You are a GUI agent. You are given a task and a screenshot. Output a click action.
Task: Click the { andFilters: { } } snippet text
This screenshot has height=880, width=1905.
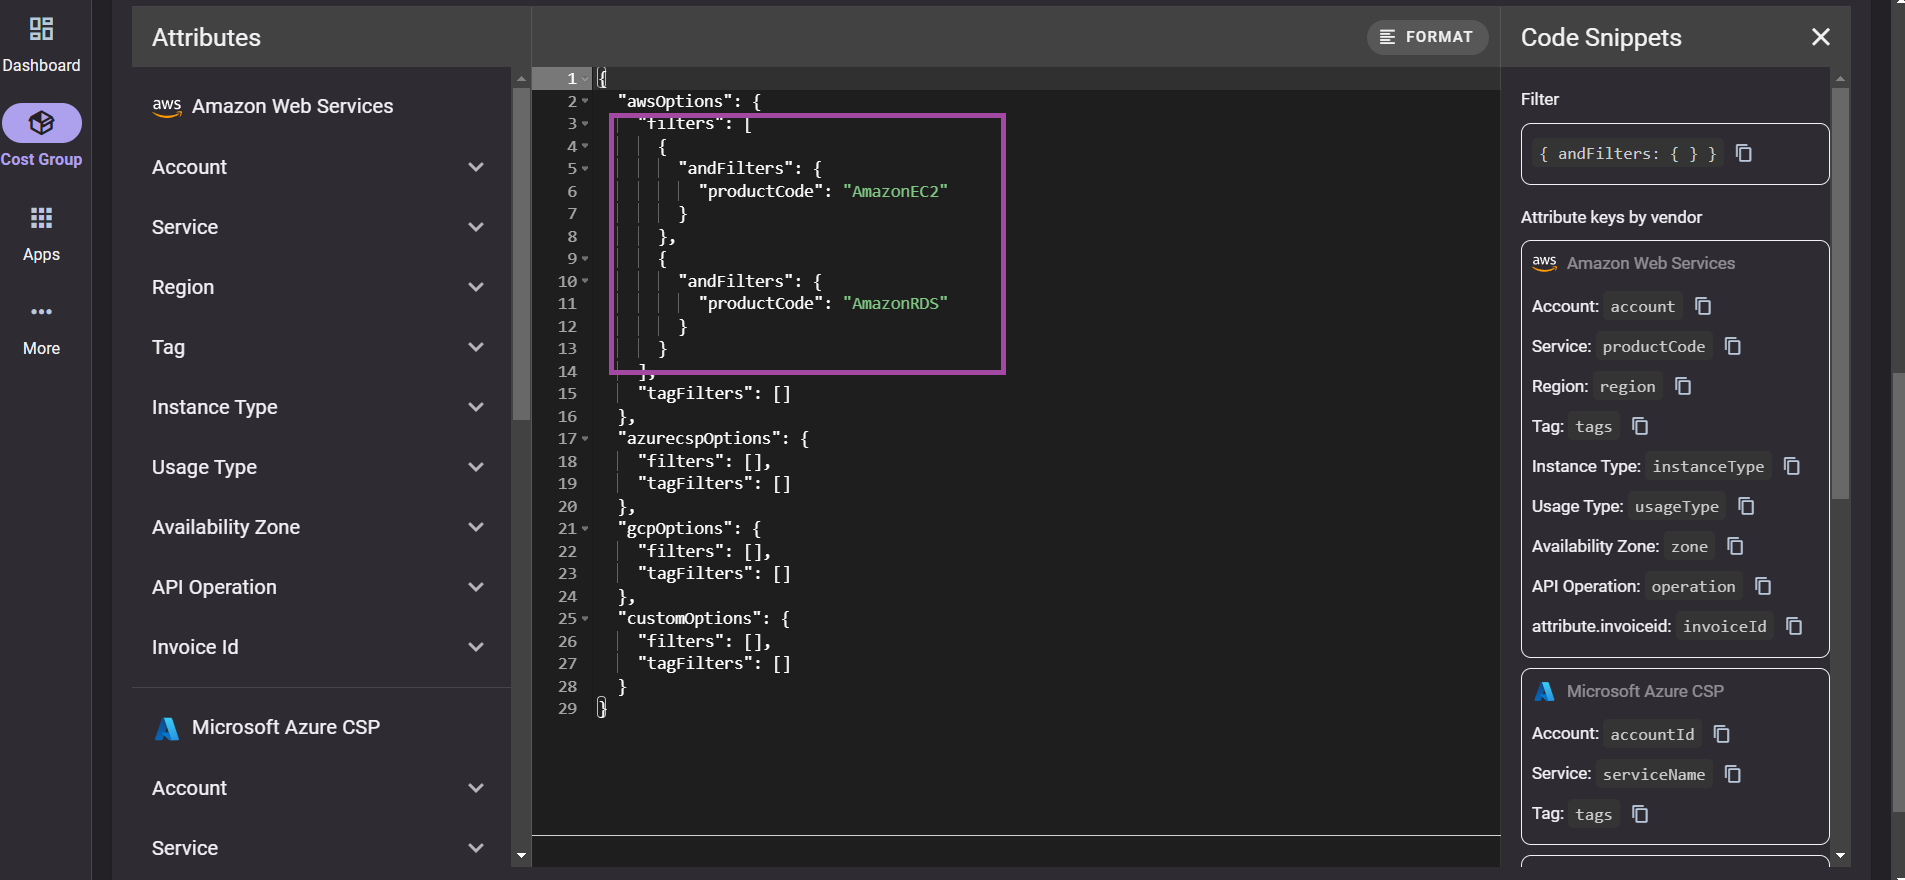1627,153
